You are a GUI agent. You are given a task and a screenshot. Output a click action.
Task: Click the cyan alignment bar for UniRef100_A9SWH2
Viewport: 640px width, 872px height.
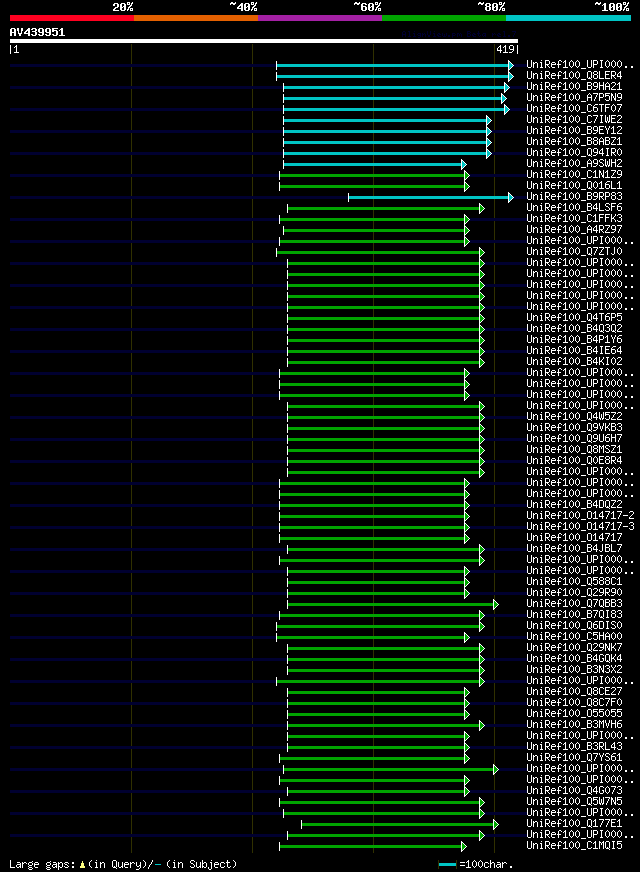(x=375, y=164)
